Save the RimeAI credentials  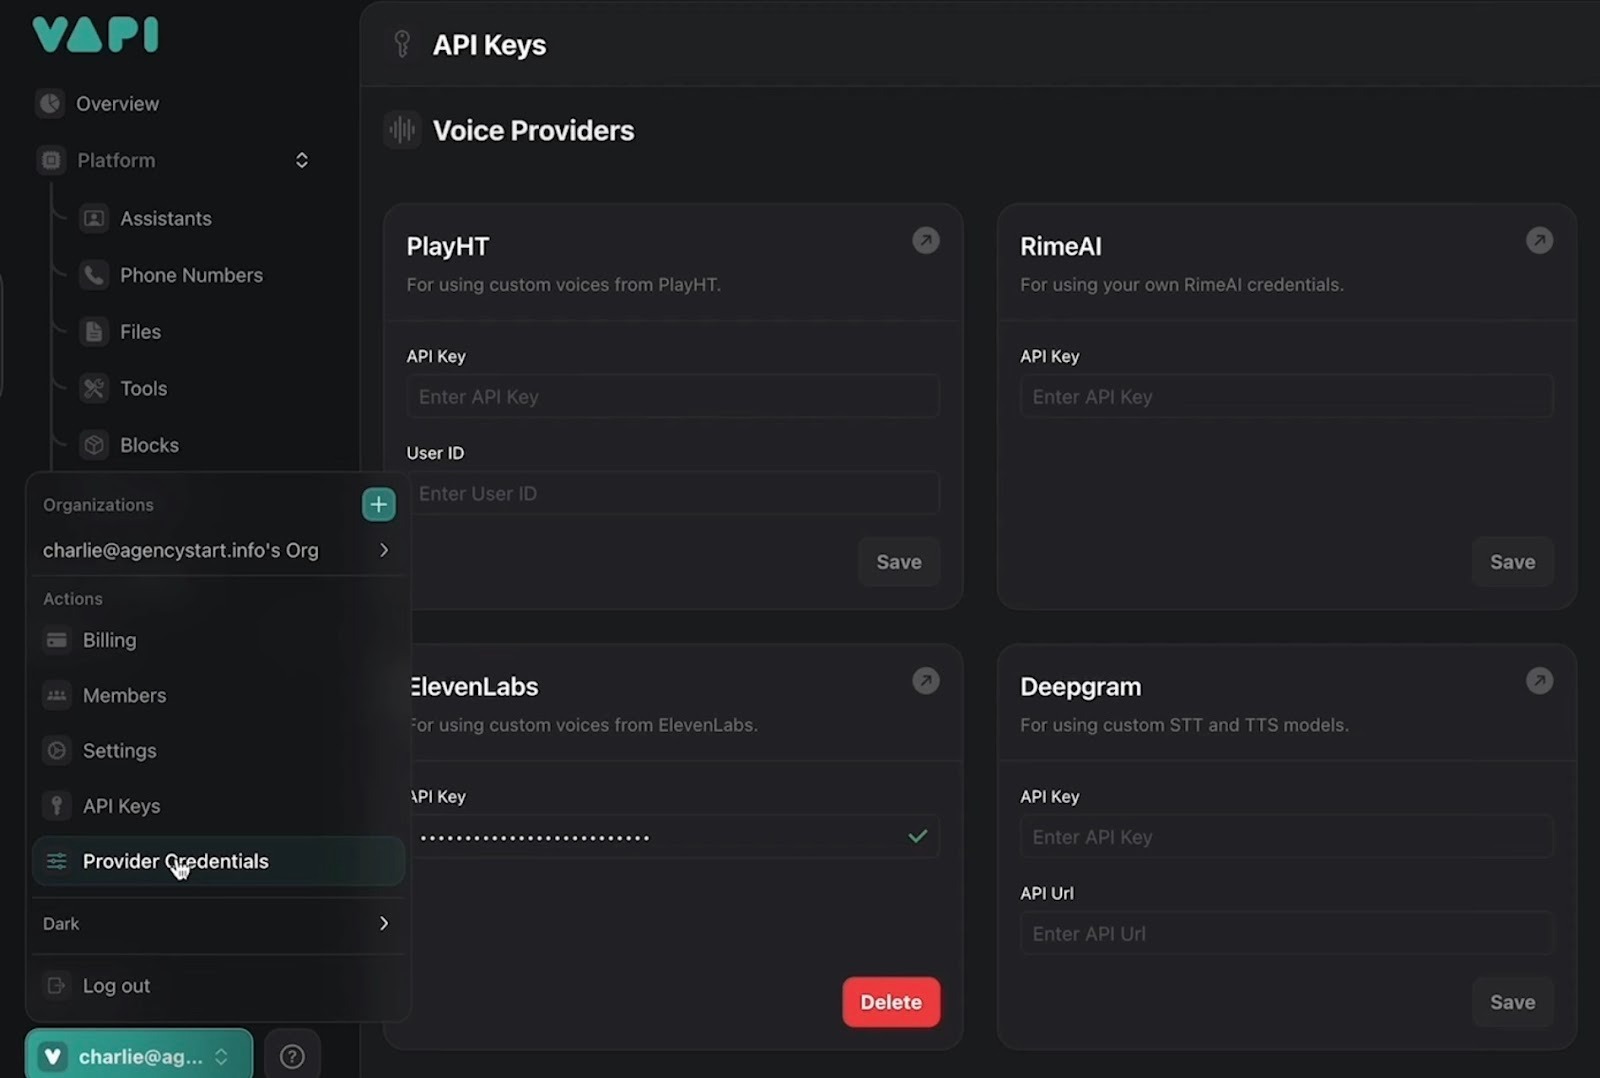click(x=1512, y=562)
